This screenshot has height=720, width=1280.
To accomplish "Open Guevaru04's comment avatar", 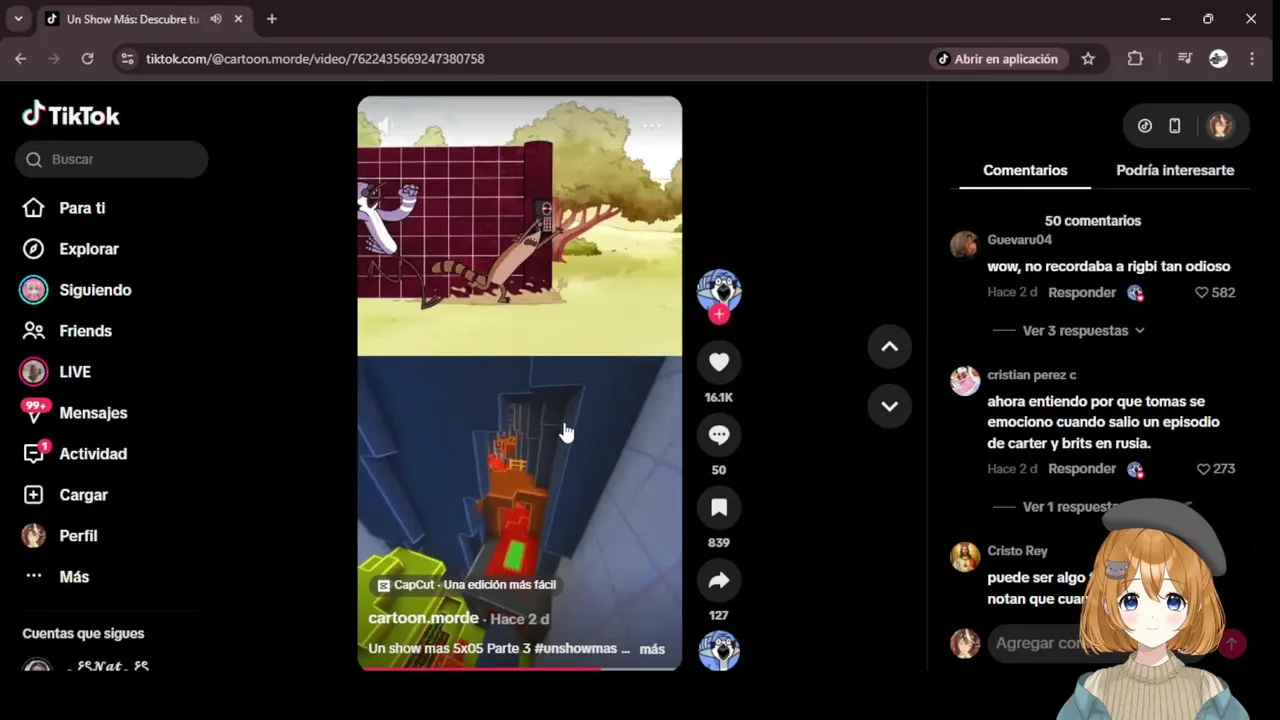I will coord(965,245).
